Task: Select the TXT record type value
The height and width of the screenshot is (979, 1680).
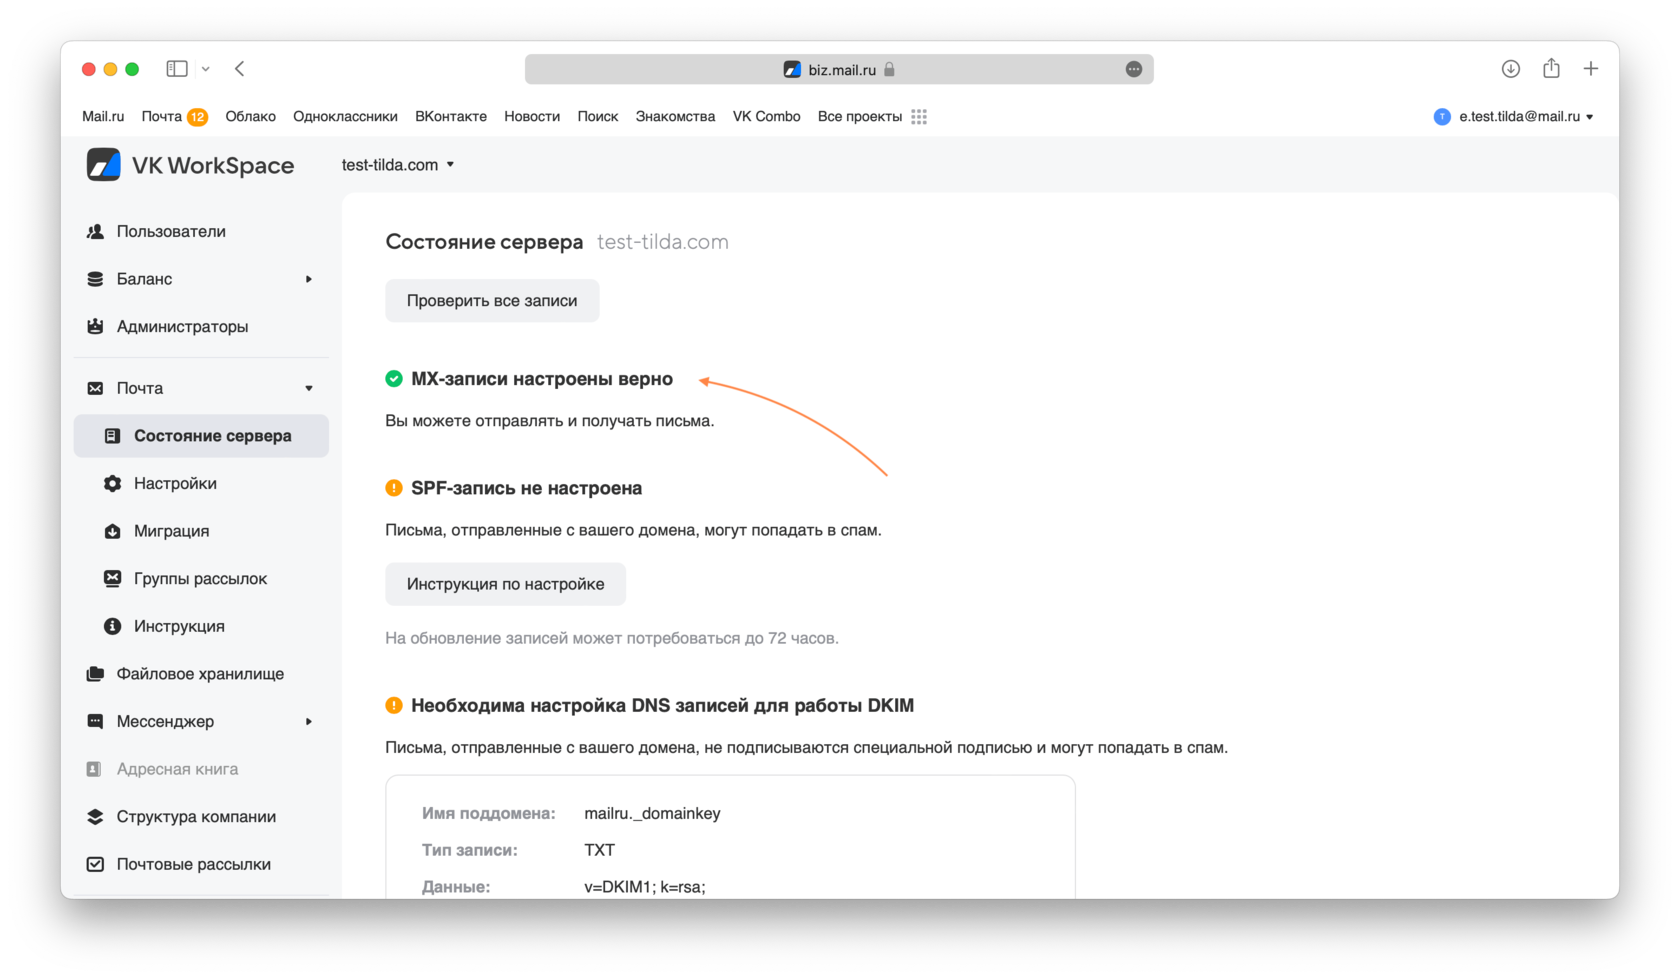Action: tap(599, 850)
